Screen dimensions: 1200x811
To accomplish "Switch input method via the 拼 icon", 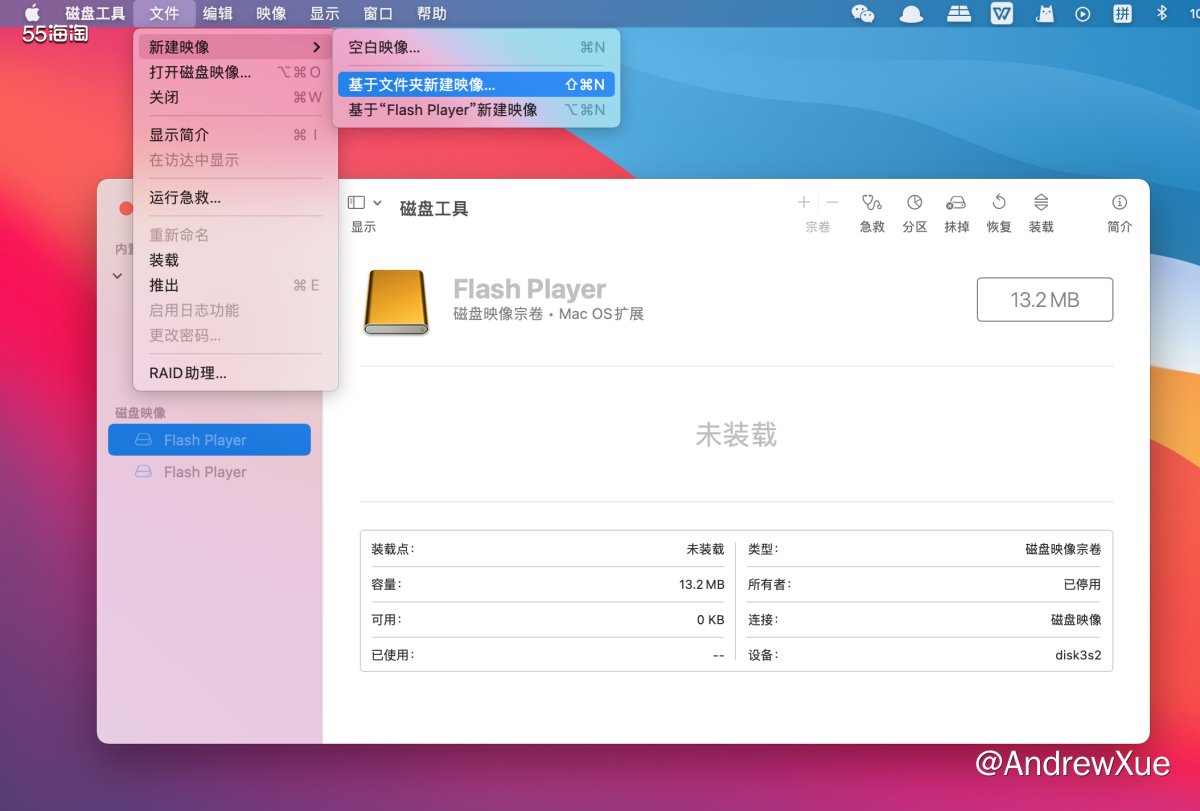I will point(1122,13).
